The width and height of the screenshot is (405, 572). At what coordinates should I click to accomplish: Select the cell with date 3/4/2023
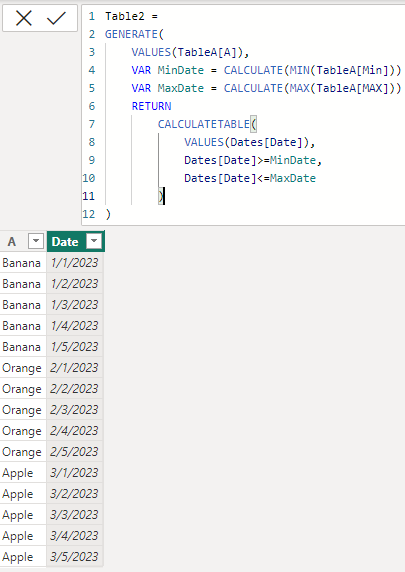point(75,536)
